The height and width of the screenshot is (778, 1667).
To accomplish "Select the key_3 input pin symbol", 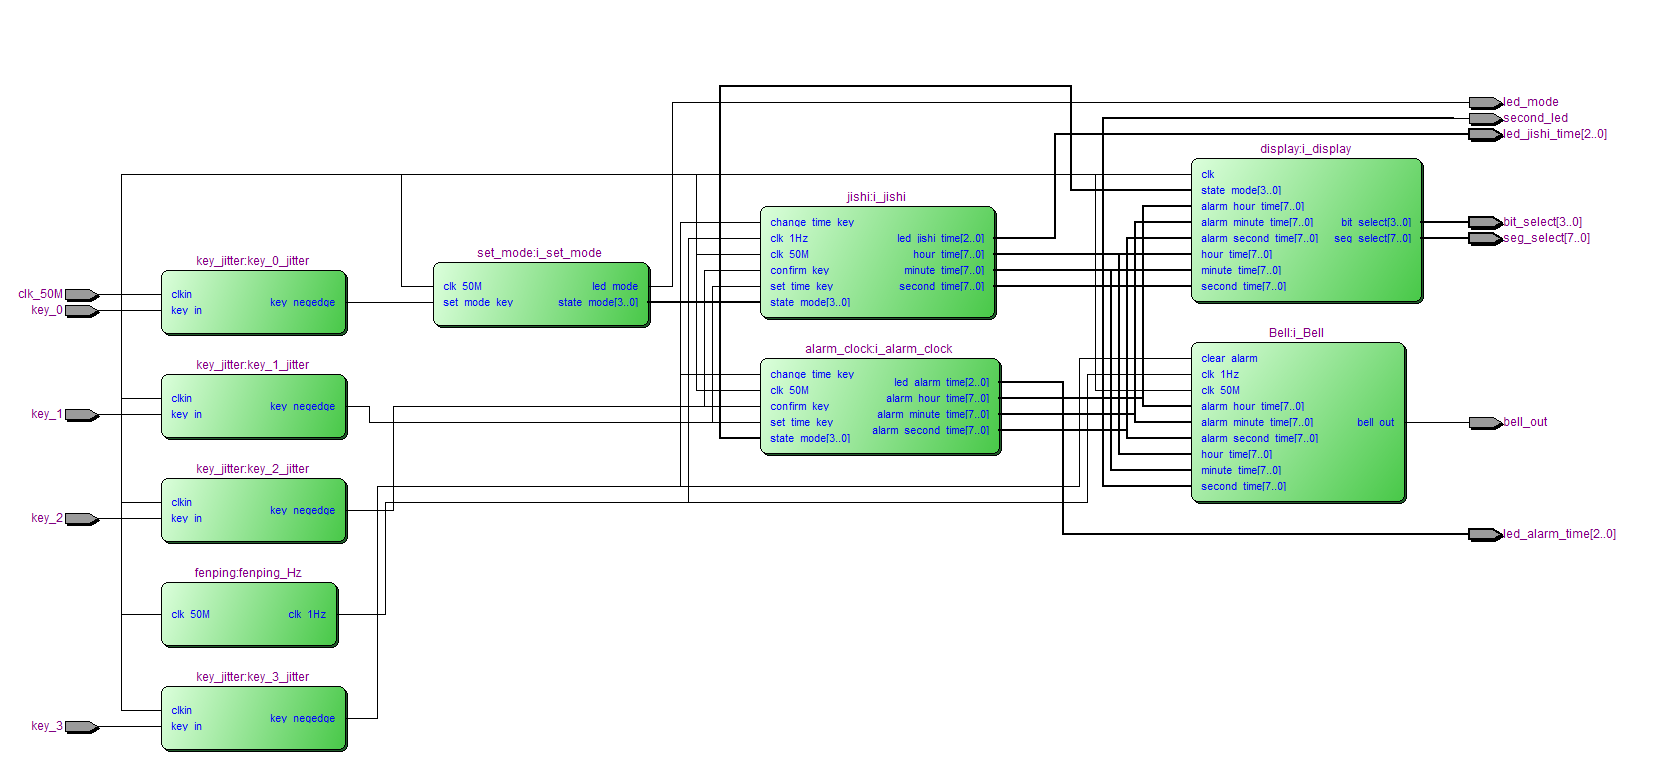I will (82, 727).
